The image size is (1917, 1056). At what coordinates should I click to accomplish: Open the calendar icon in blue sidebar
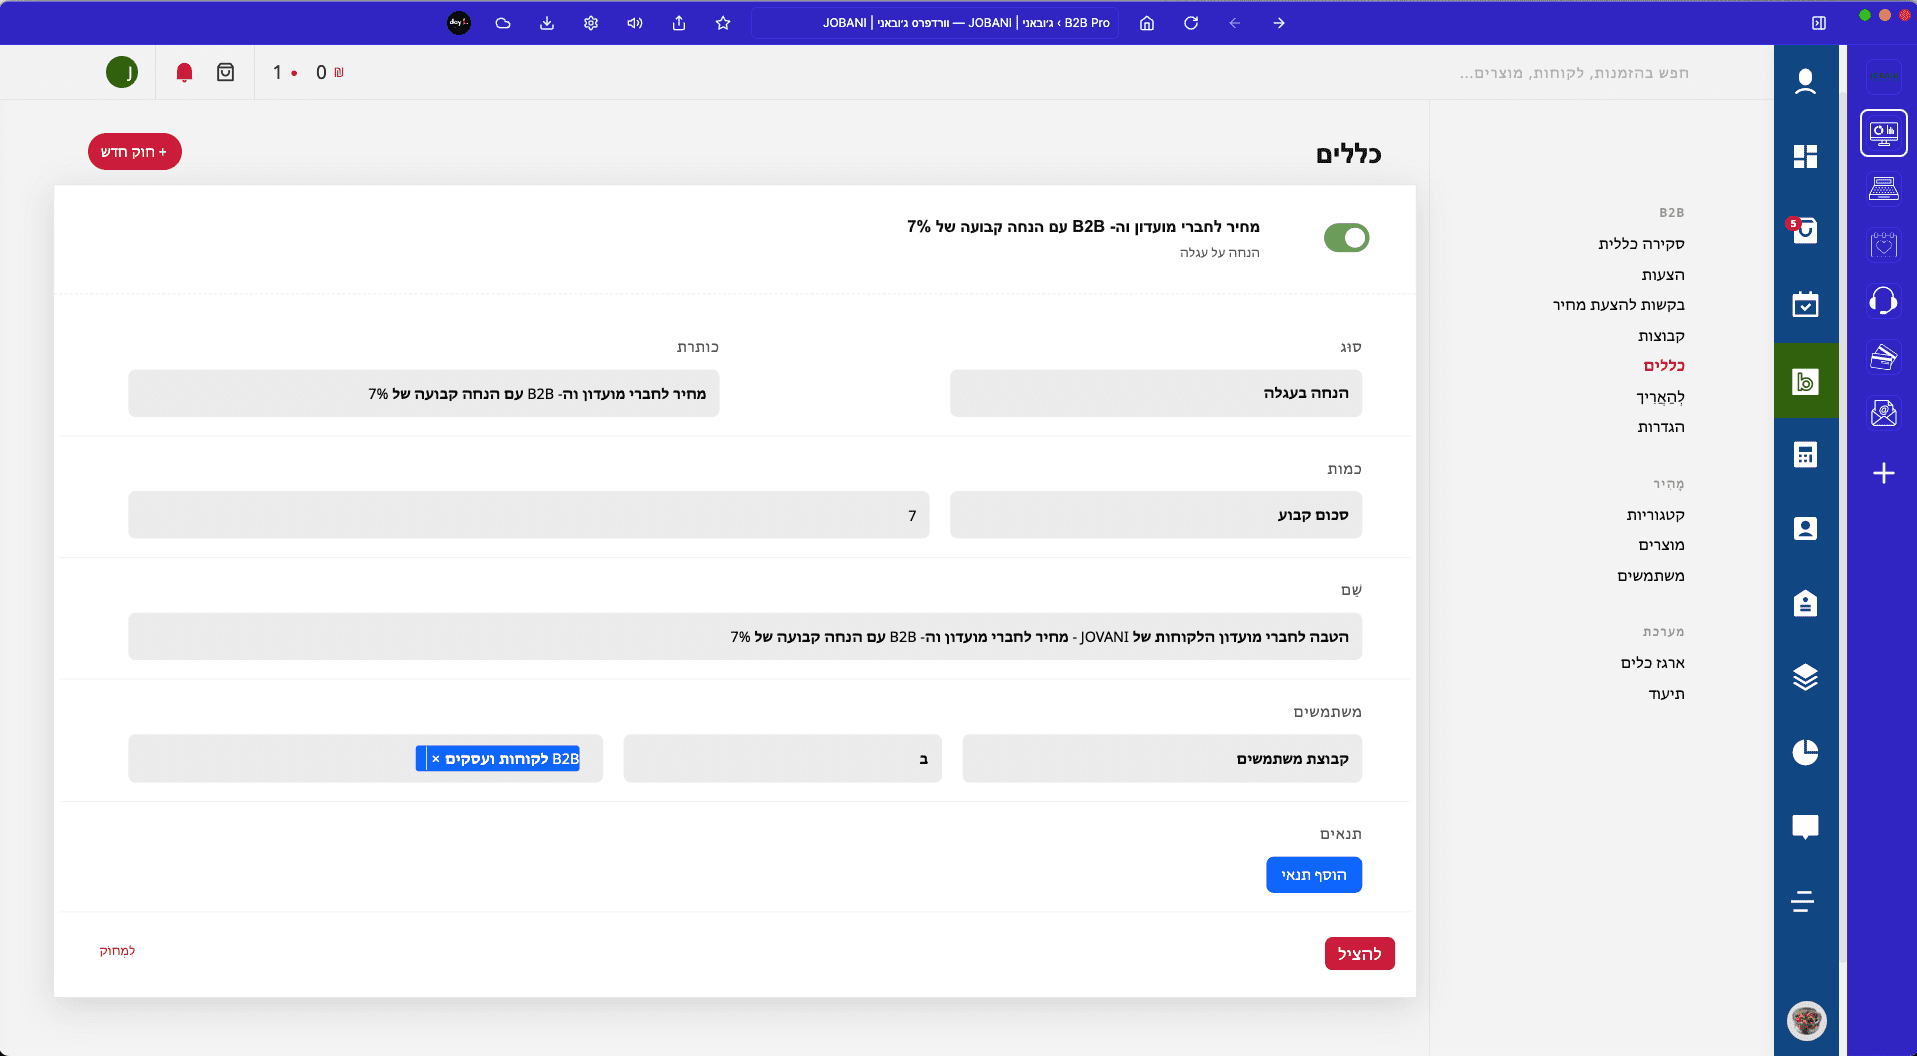point(1805,305)
